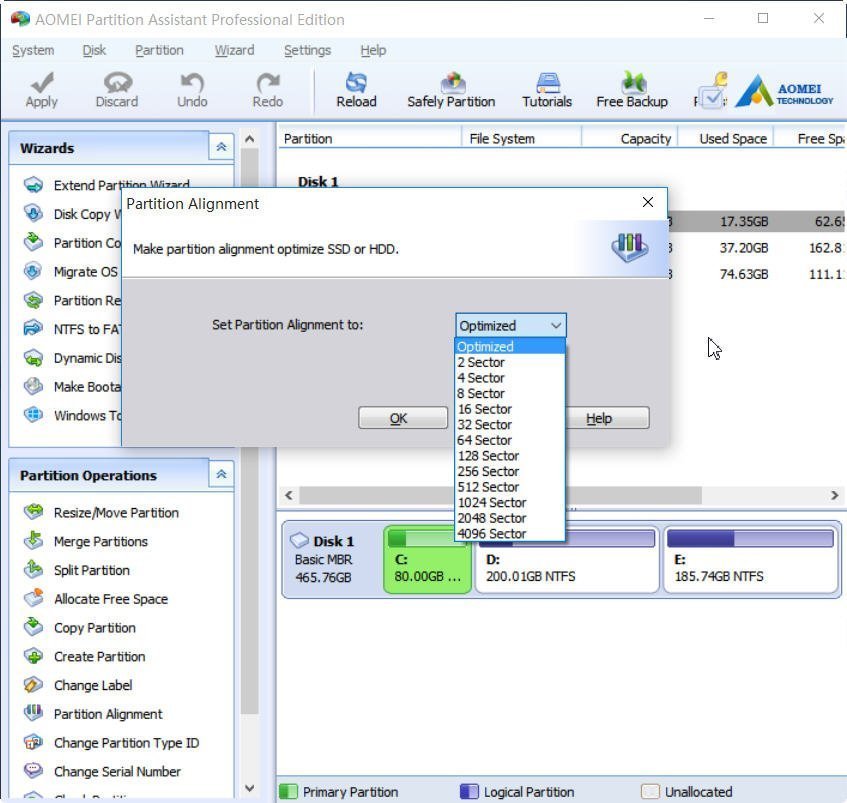Click the Change Partition Type ID icon
The width and height of the screenshot is (847, 803).
pos(33,742)
